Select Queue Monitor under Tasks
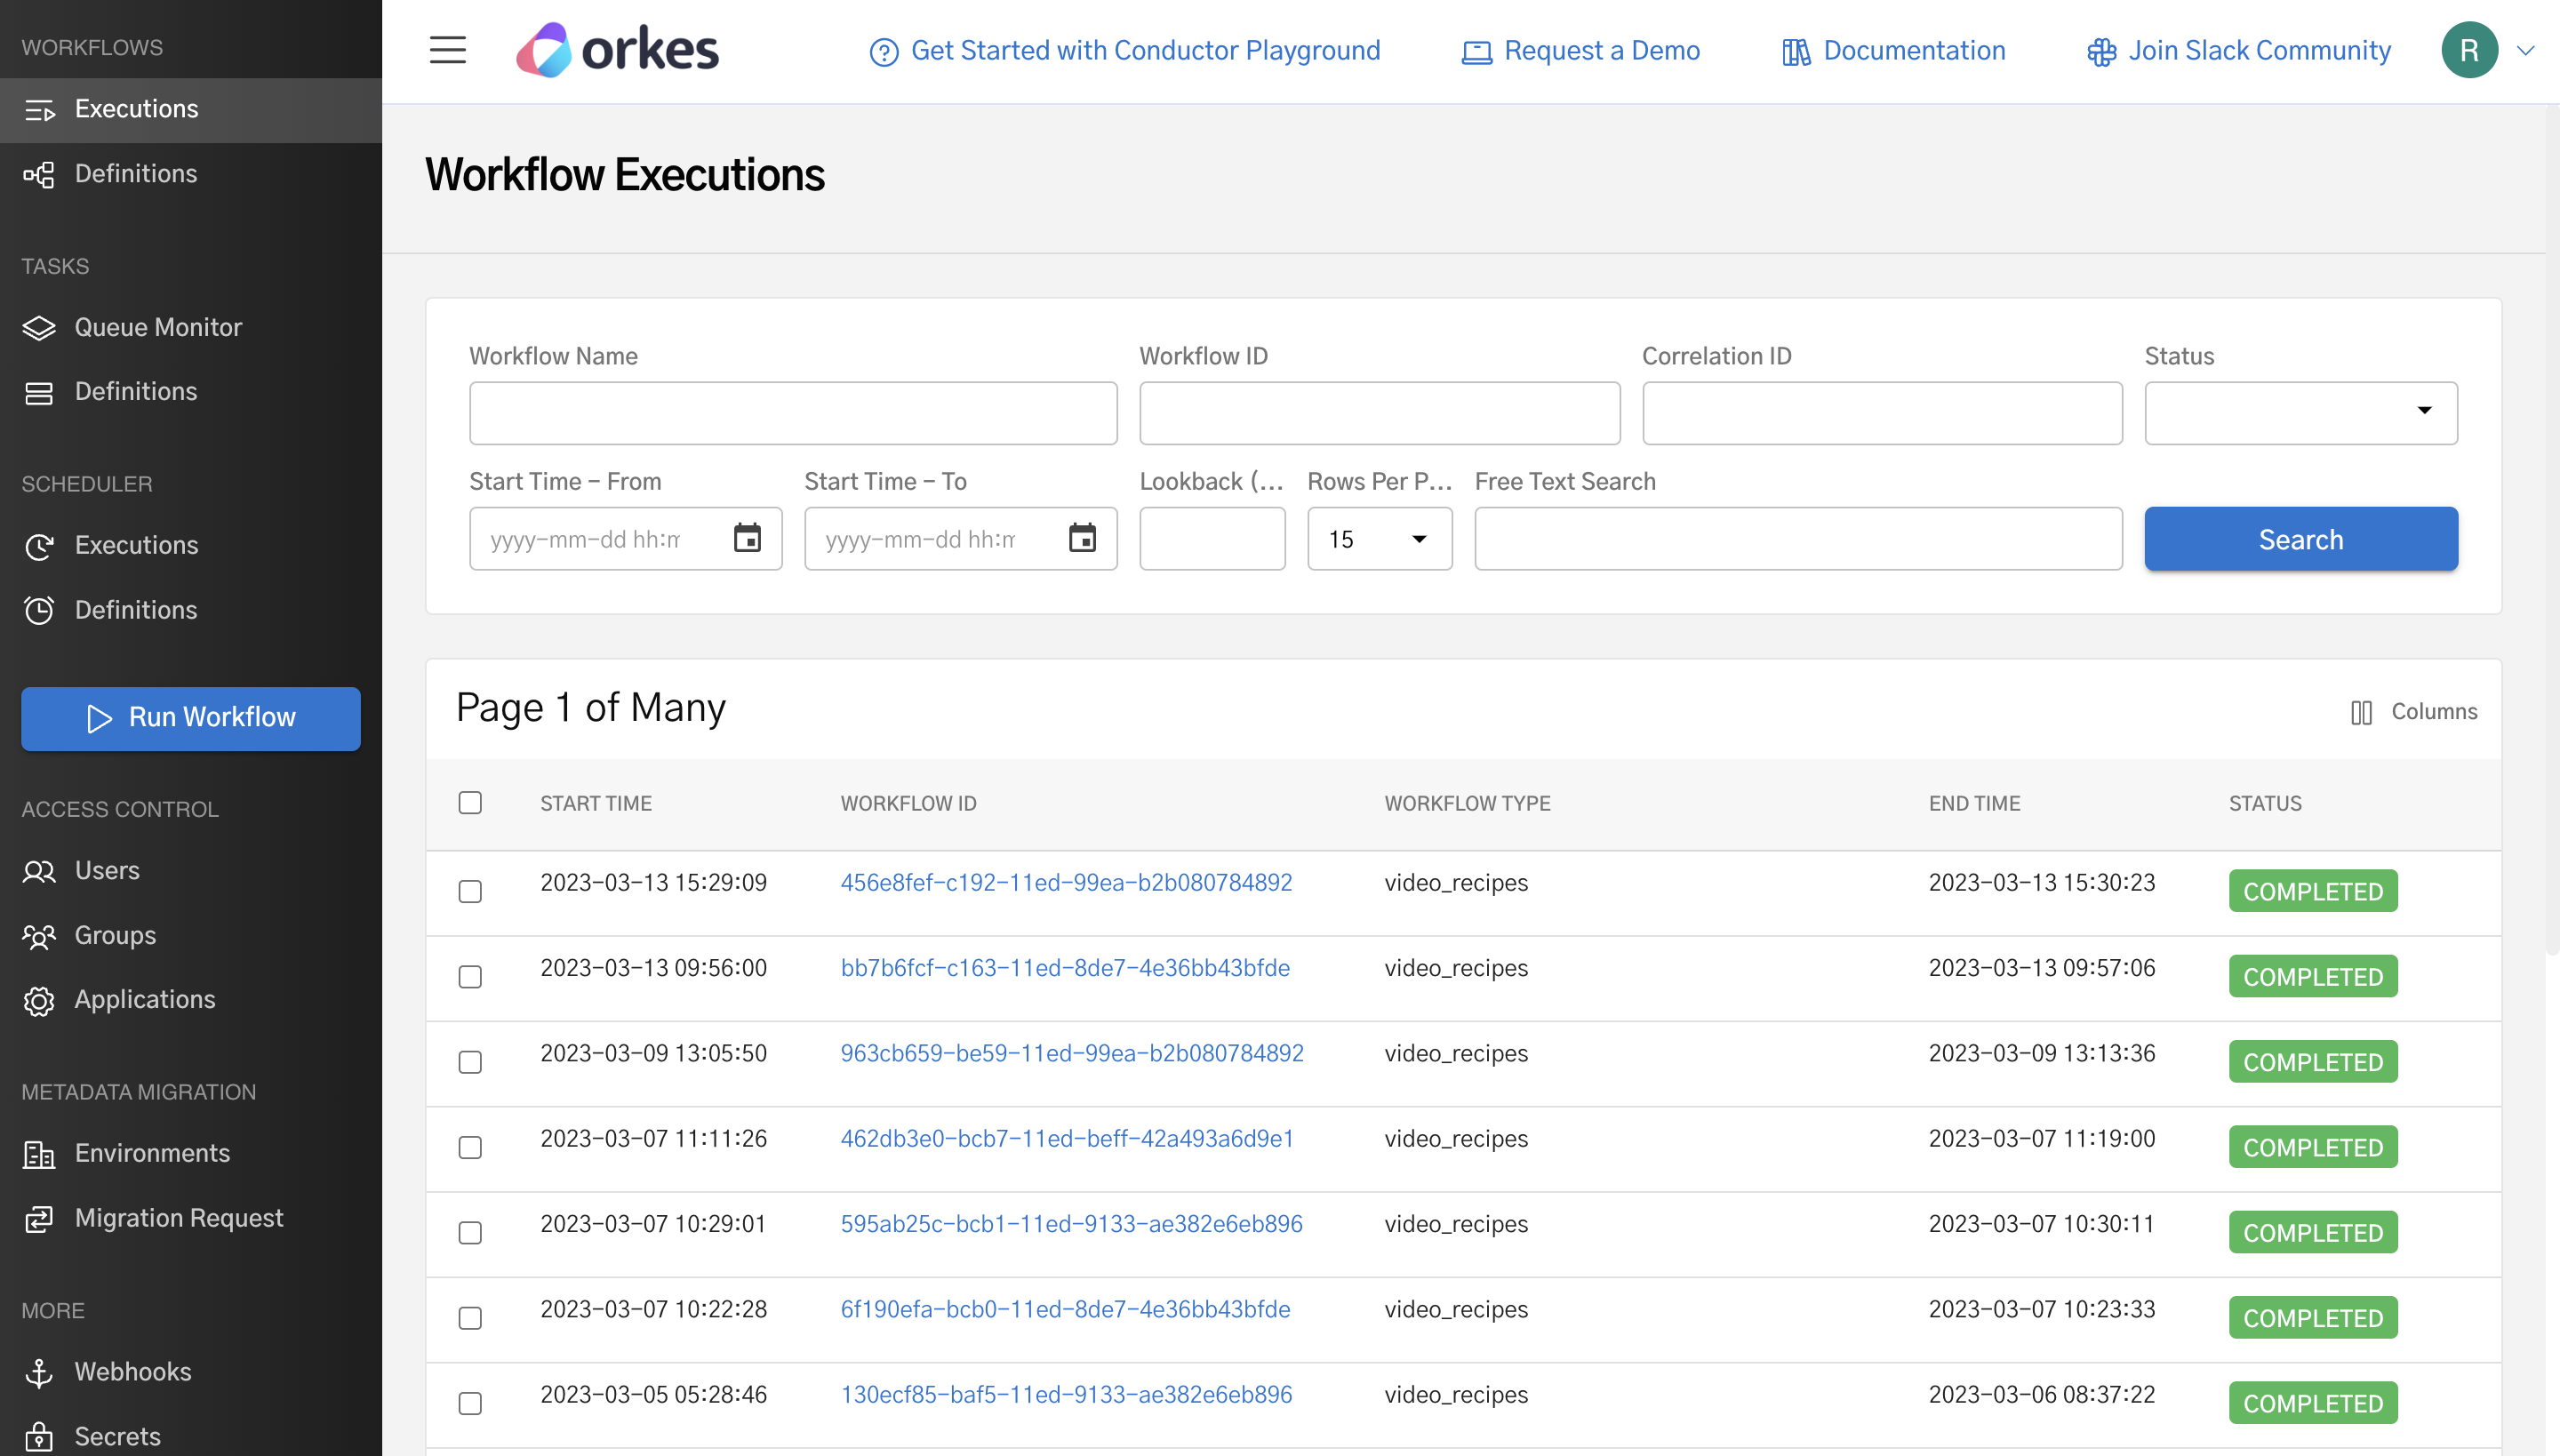The image size is (2560, 1456). pyautogui.click(x=157, y=327)
